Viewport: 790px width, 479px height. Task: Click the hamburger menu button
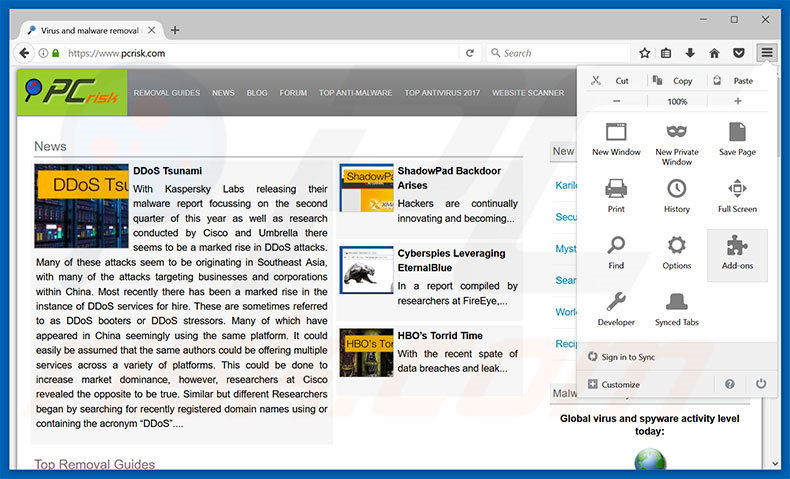766,53
